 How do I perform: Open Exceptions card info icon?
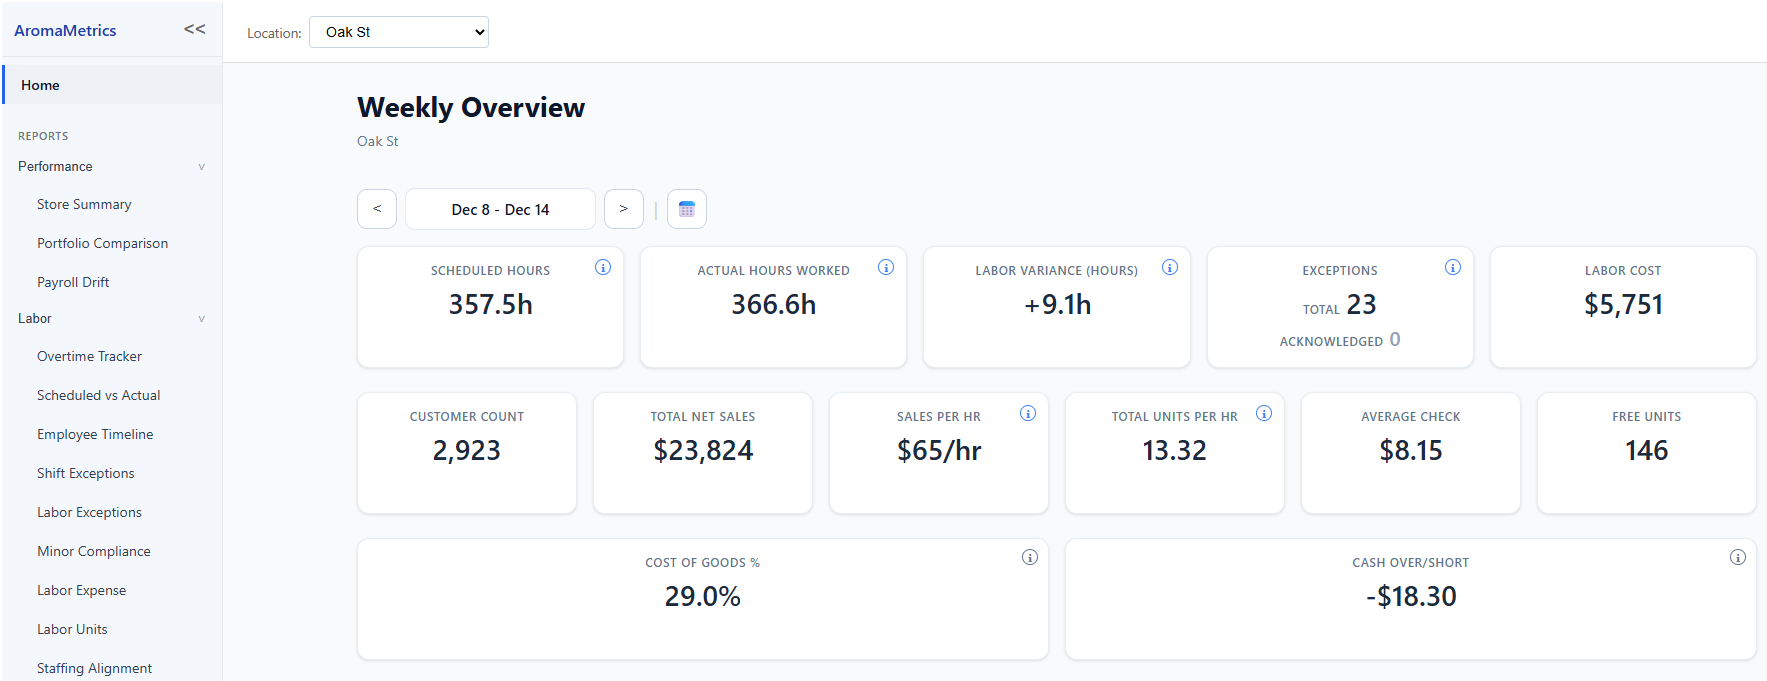[x=1453, y=267]
